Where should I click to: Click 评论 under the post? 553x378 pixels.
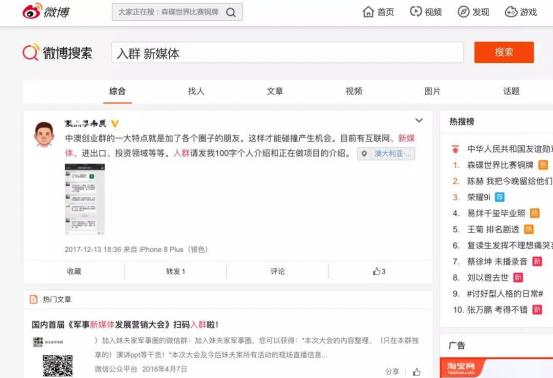[x=278, y=271]
